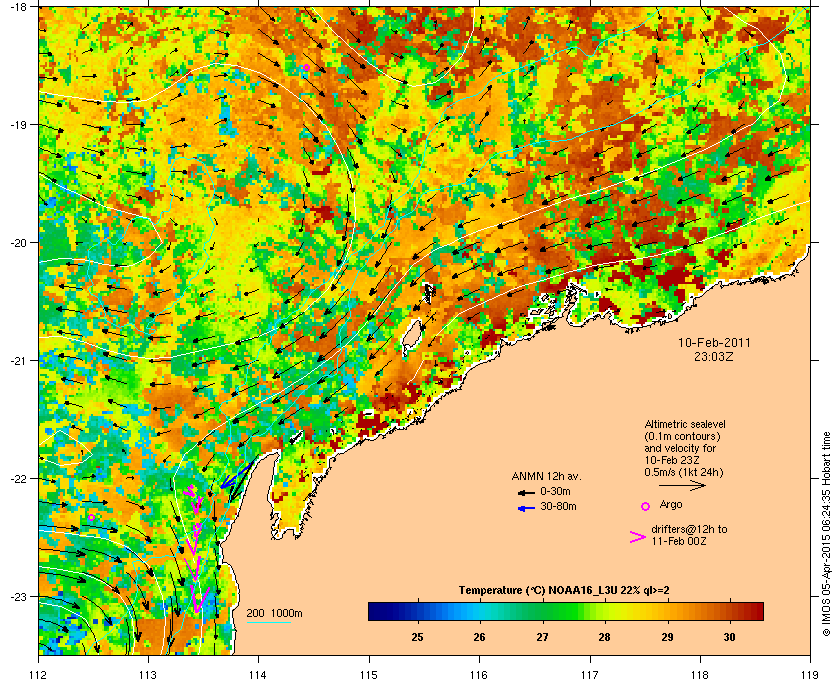Click the Argo float marker near 22.3S

[x=92, y=517]
